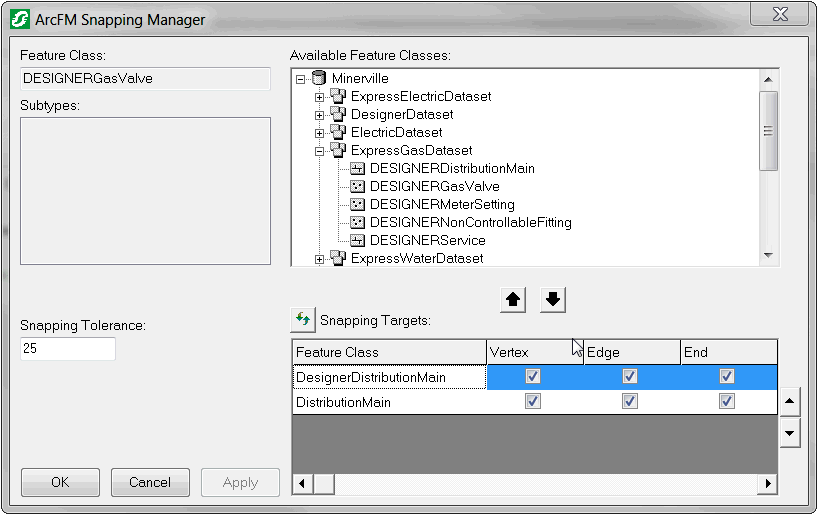The width and height of the screenshot is (818, 515).
Task: Expand the DesignerDataset node
Action: pos(319,115)
